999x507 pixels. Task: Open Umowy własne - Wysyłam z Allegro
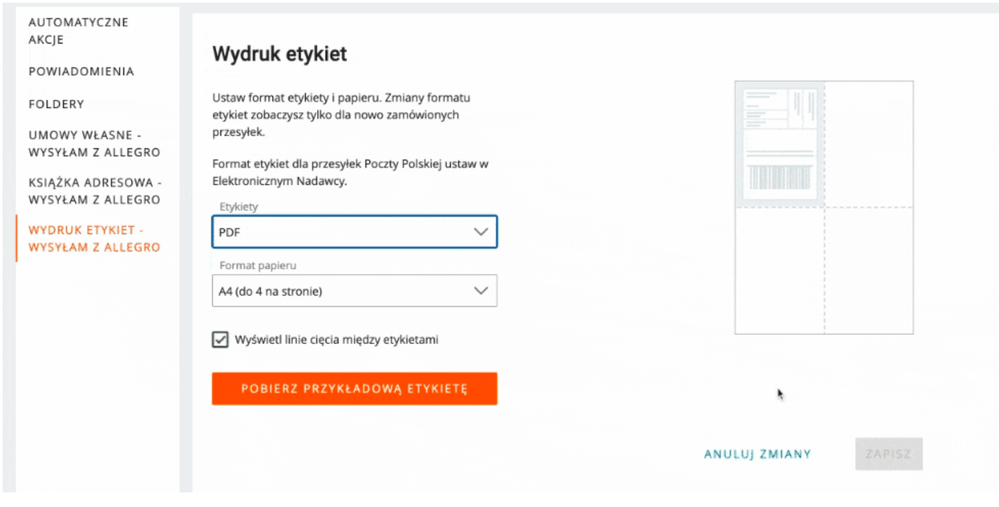pos(94,143)
